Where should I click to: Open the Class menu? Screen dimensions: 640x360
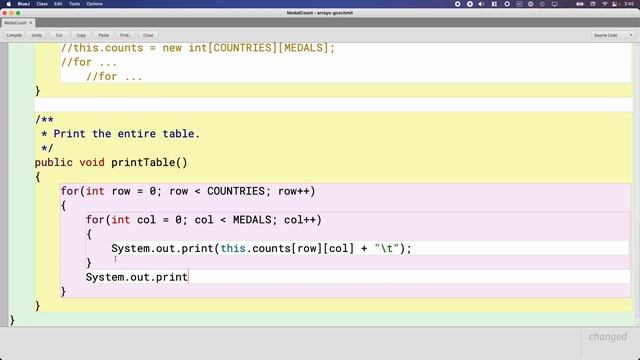(x=42, y=4)
